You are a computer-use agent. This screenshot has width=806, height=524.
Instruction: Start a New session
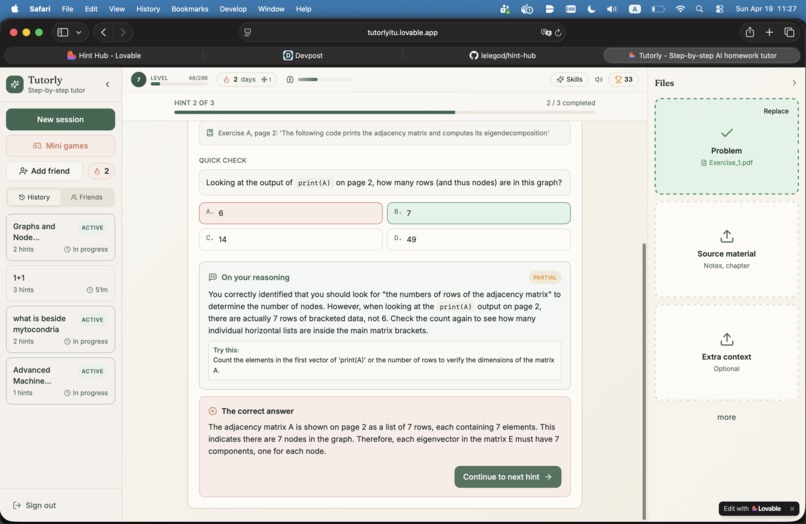[60, 119]
